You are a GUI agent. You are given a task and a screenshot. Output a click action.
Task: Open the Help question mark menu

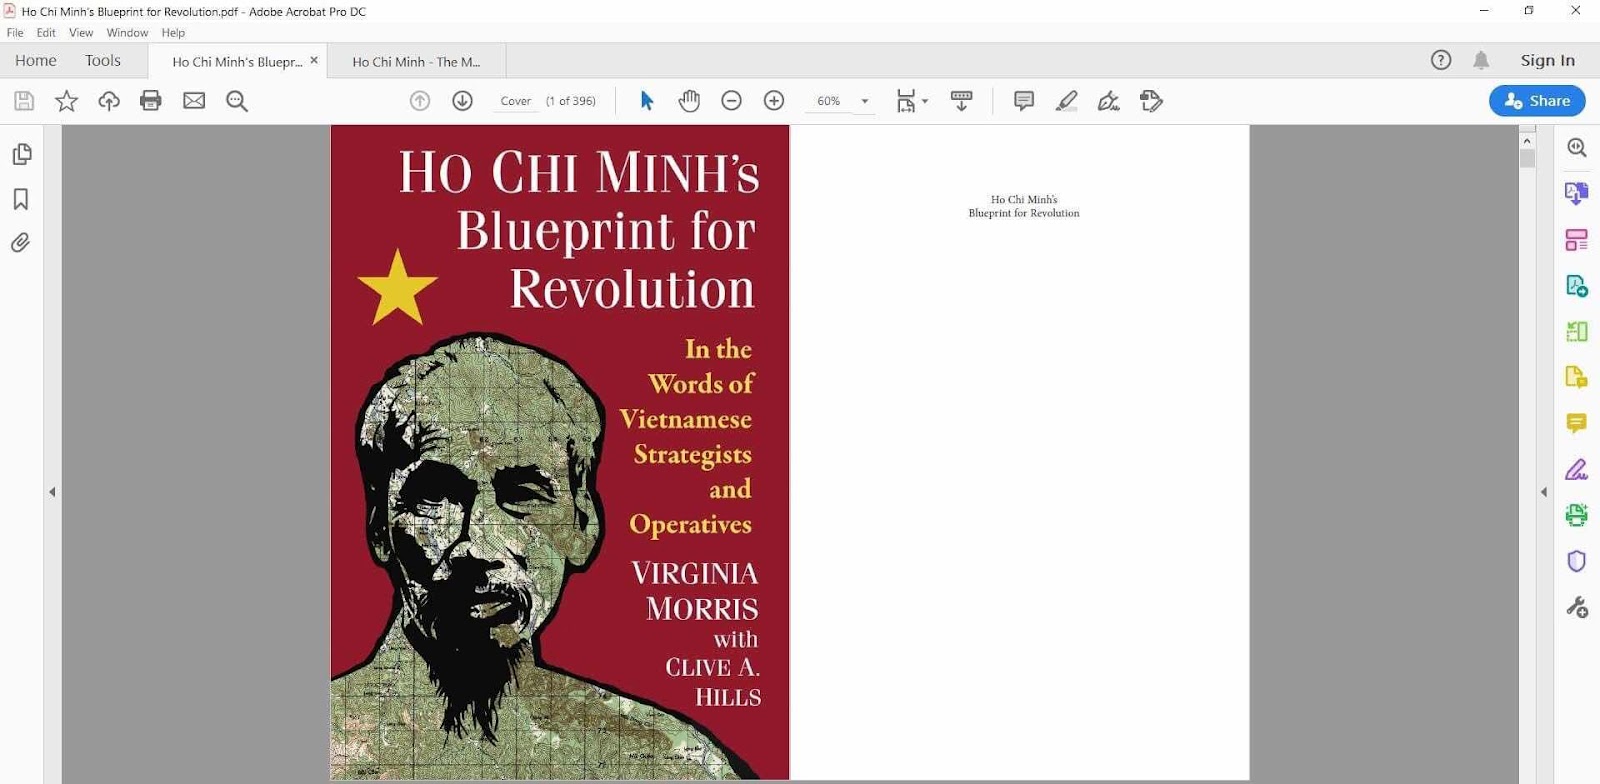[x=1441, y=60]
